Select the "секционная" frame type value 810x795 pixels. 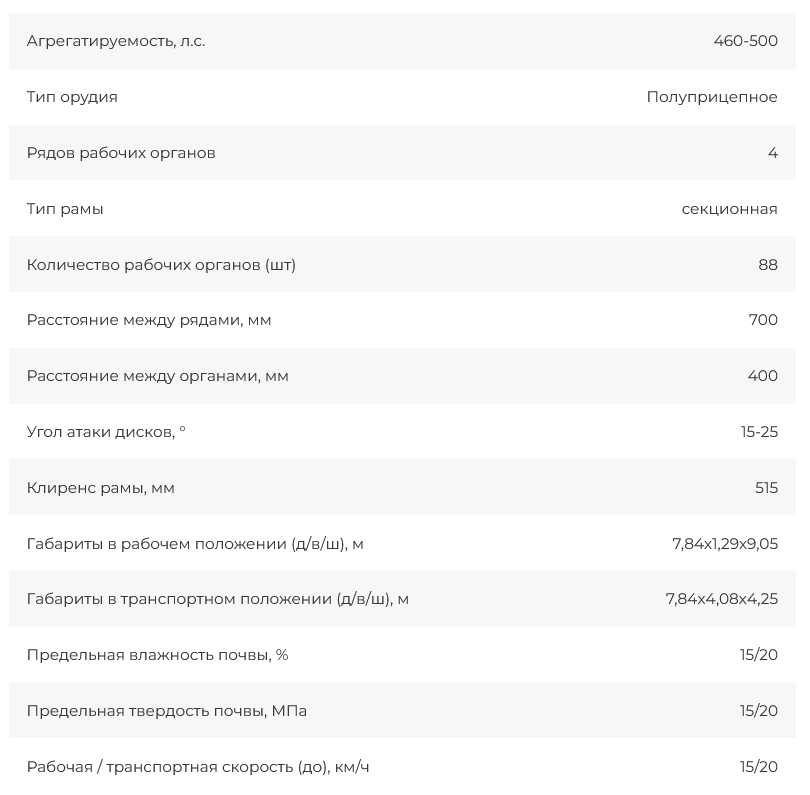729,209
